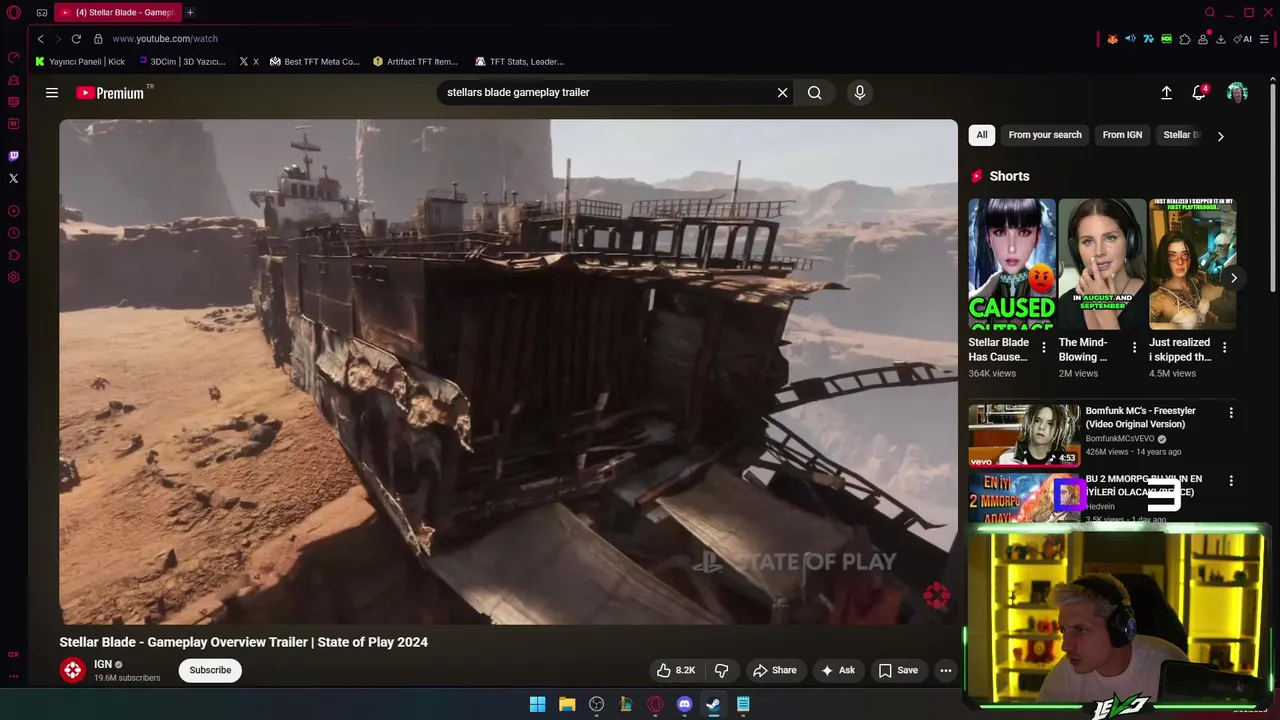The image size is (1280, 720).
Task: Open OBS Studio from taskbar
Action: (x=596, y=704)
